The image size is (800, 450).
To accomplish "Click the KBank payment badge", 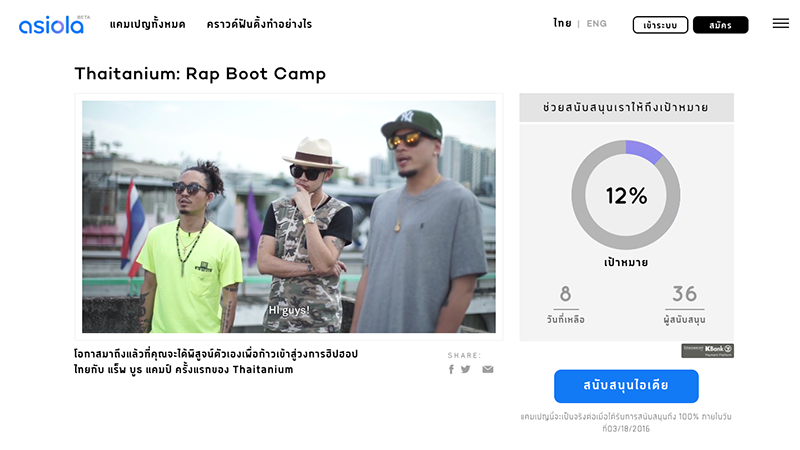I will click(707, 351).
